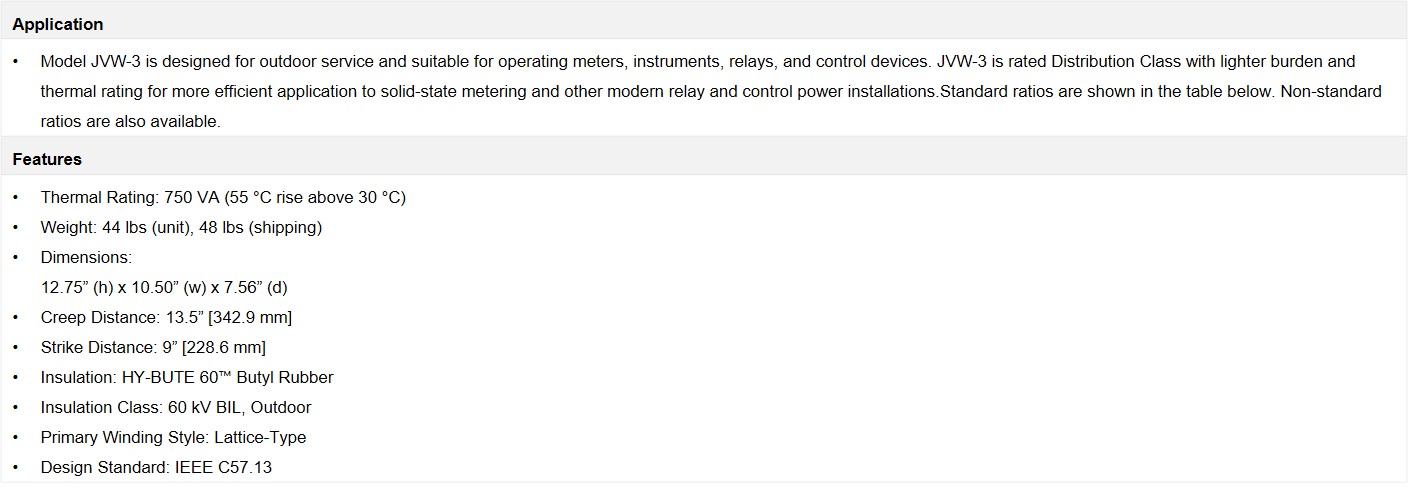Click the Strike Distance 9" entry
Viewport: 1408px width, 488px height.
[x=153, y=347]
